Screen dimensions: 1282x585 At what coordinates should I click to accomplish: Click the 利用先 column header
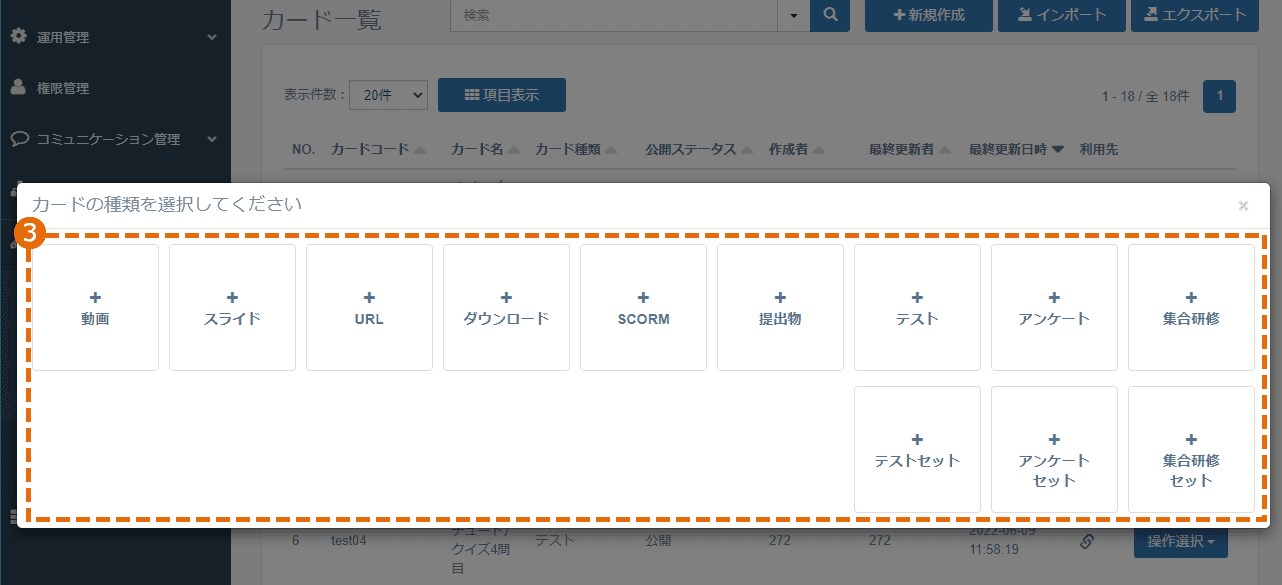pos(1099,149)
